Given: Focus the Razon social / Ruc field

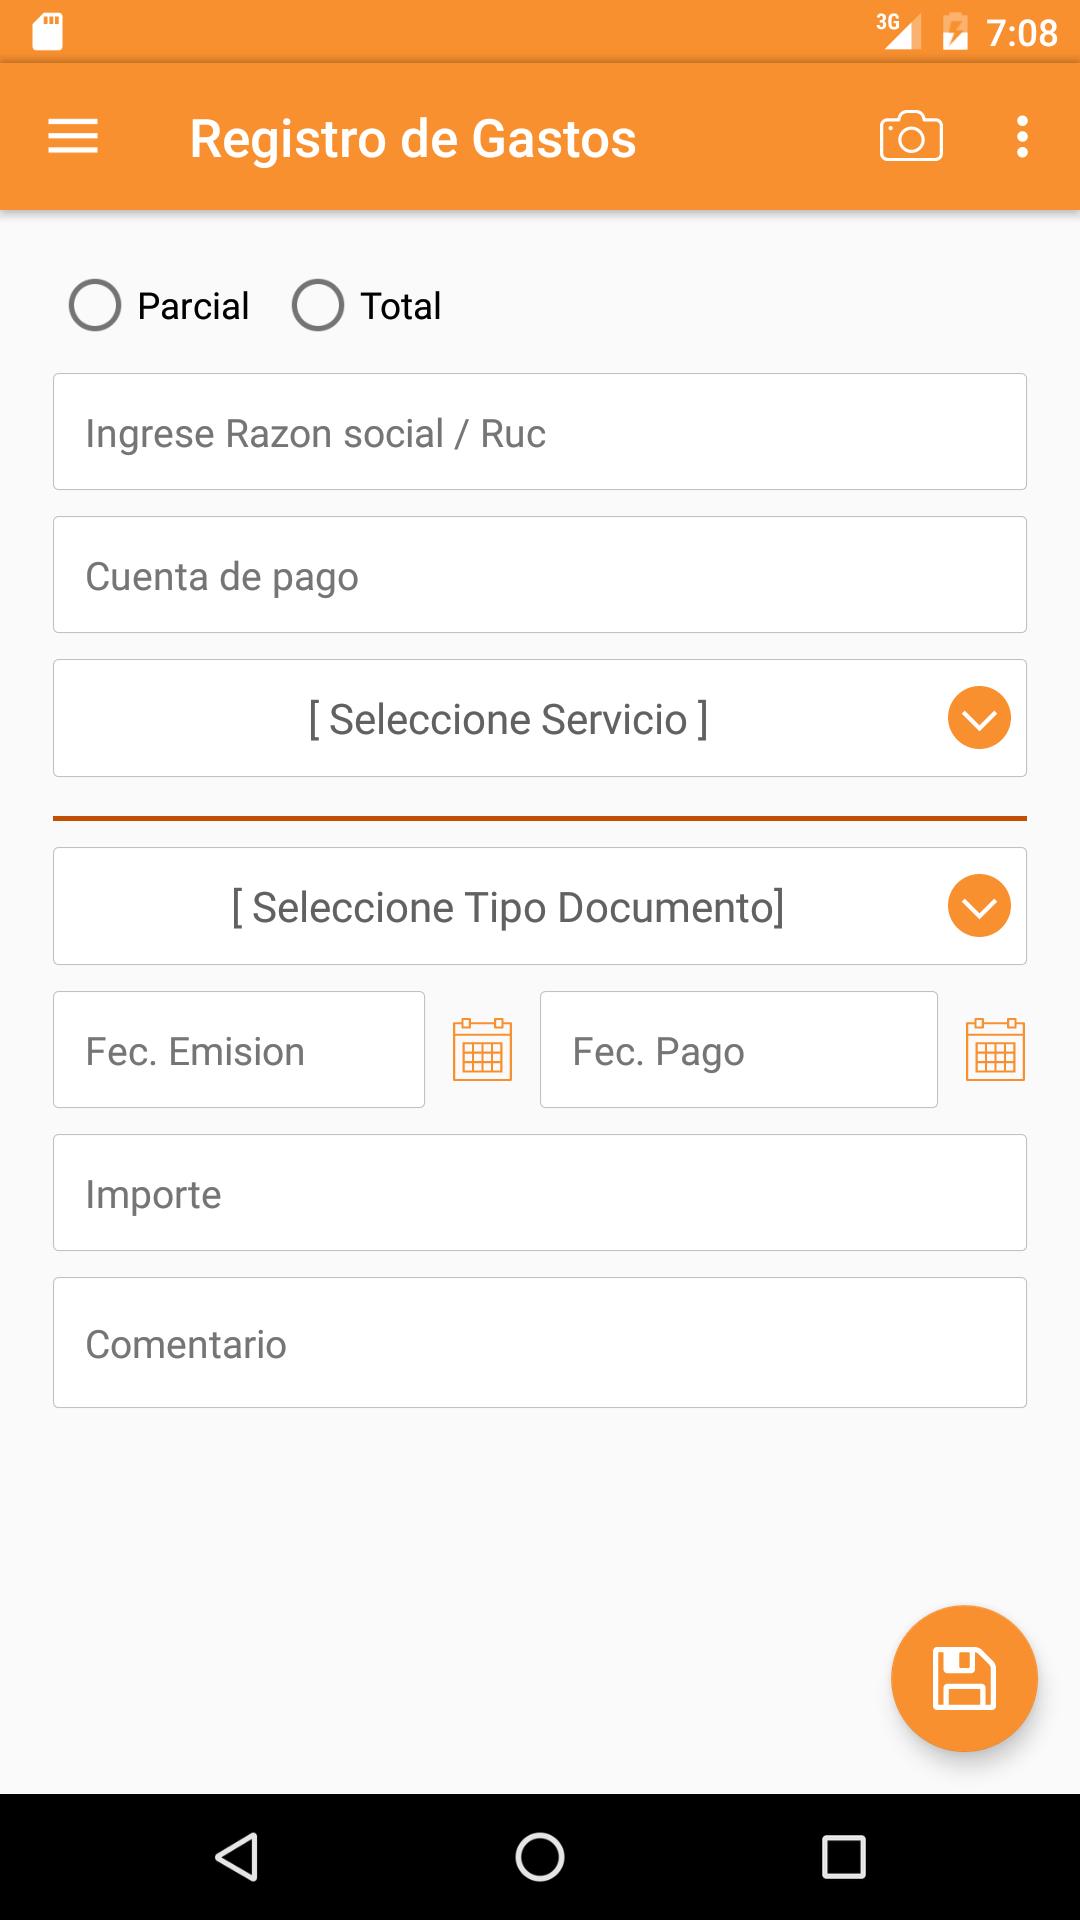Looking at the screenshot, I should [540, 432].
